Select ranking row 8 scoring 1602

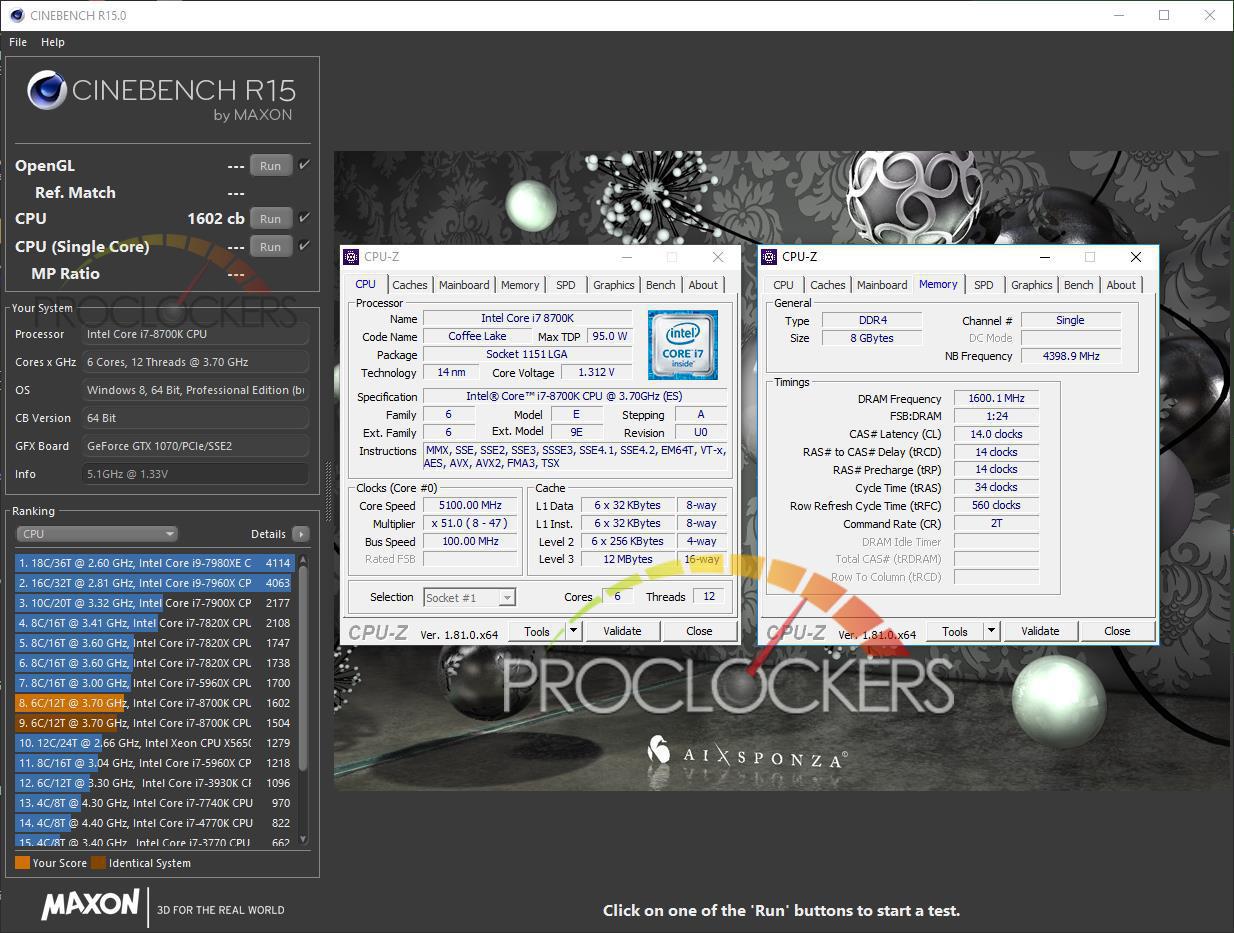(x=154, y=703)
